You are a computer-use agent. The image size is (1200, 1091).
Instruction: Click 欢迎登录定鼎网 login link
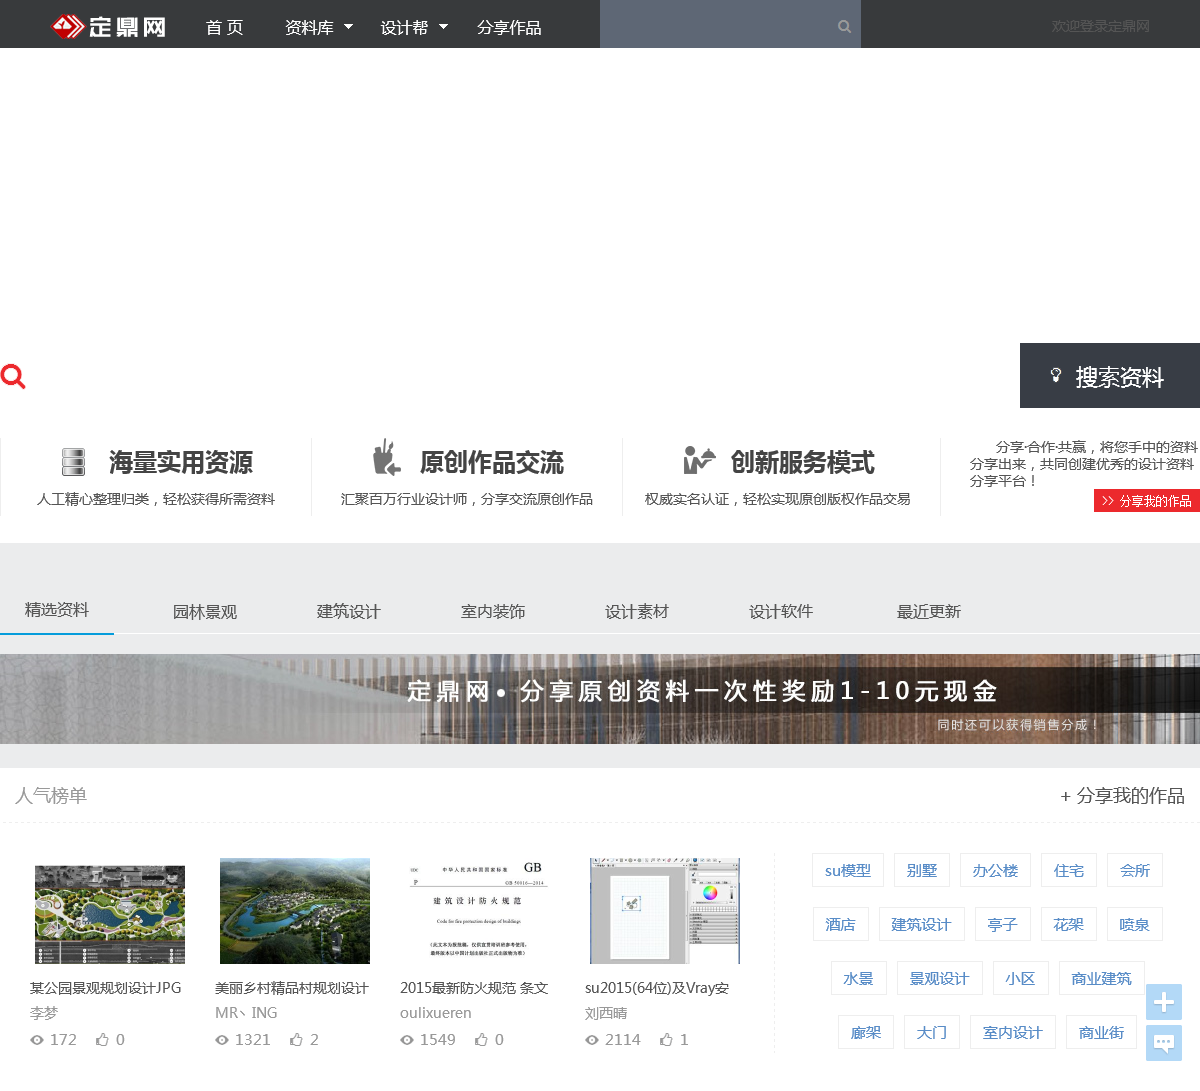pos(1101,26)
